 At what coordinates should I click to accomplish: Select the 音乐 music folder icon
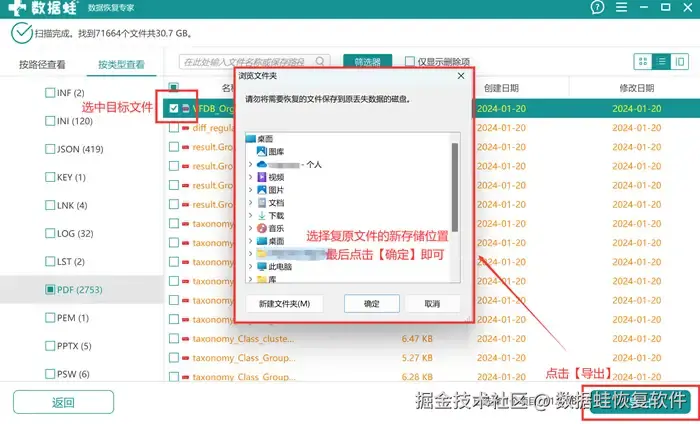(x=262, y=228)
